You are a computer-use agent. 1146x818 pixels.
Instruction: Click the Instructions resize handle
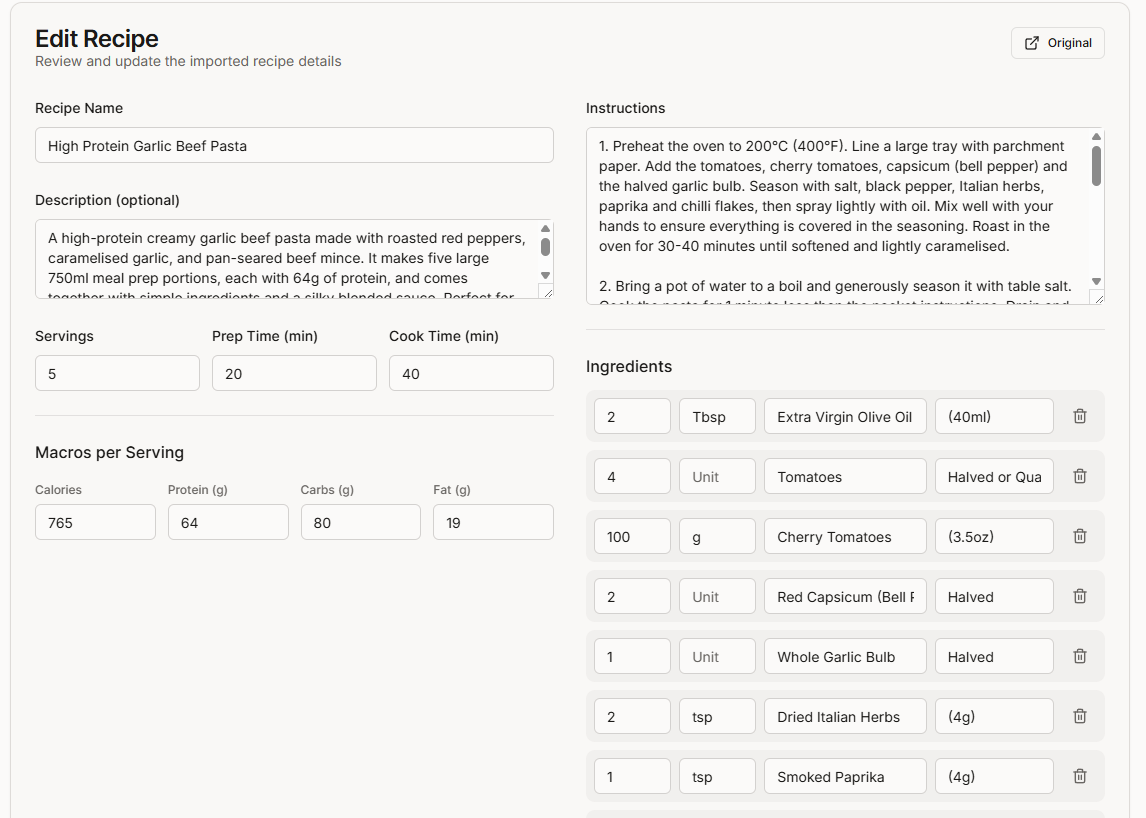(1097, 297)
